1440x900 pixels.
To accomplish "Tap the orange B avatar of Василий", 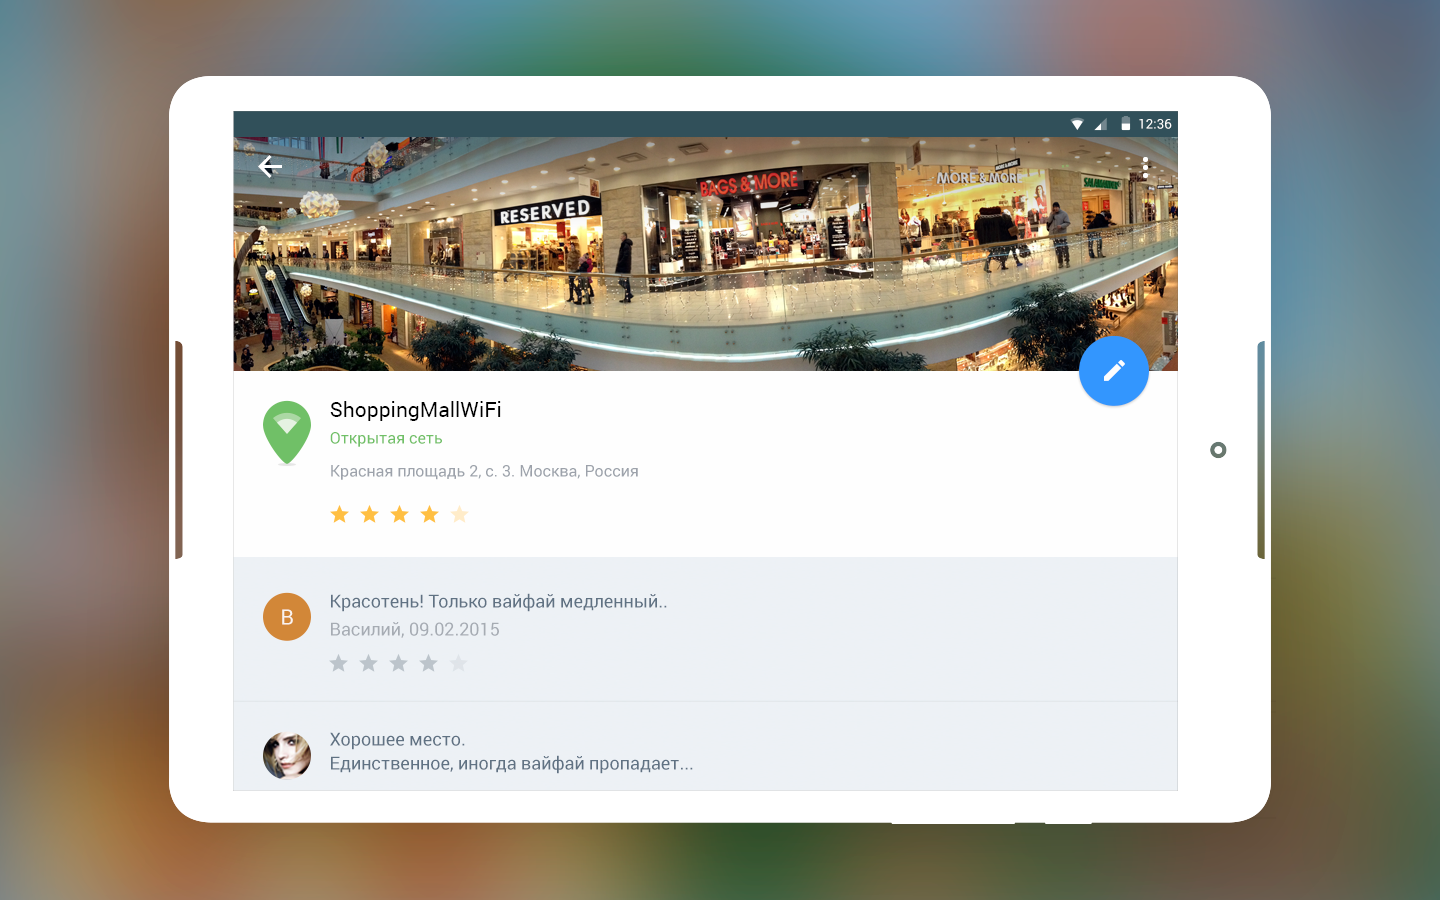I will click(x=287, y=617).
